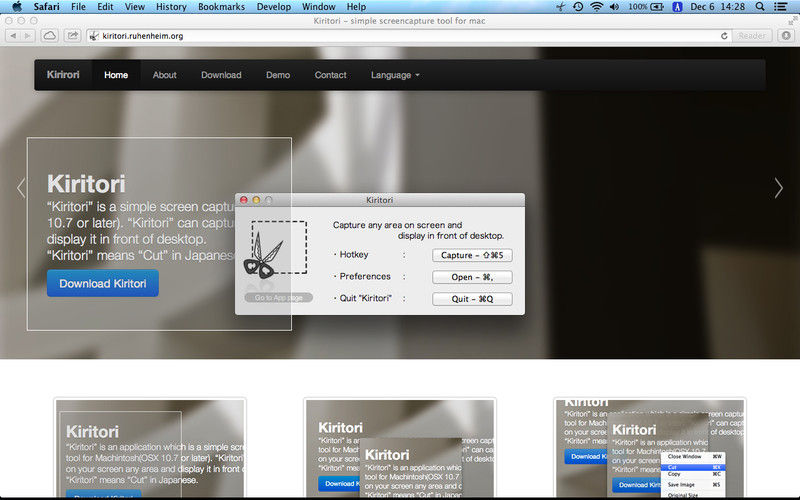The width and height of the screenshot is (800, 500).
Task: Click Capture hotkey button in Kiritori dialog
Action: [472, 255]
